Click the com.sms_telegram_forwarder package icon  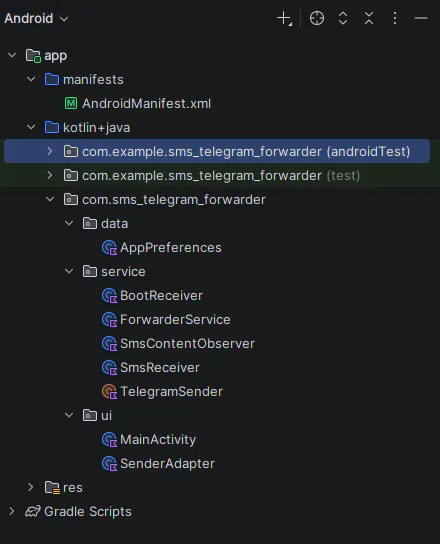[x=71, y=199]
